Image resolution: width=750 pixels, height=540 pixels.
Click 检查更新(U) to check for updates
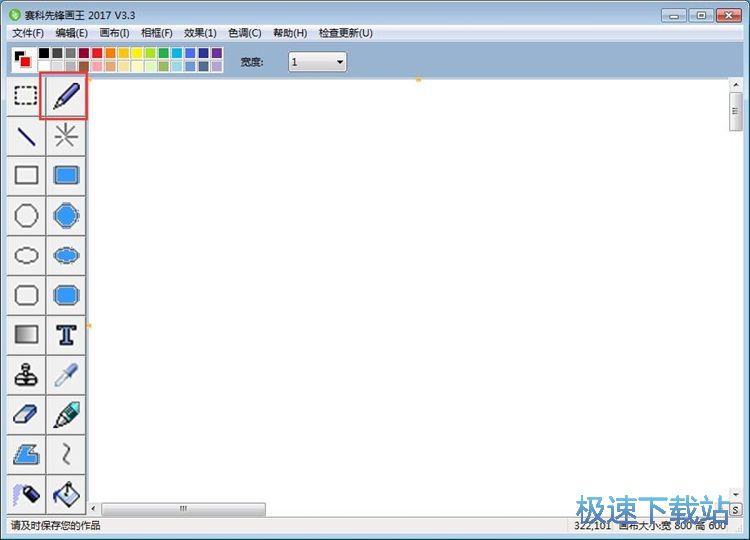pos(345,33)
